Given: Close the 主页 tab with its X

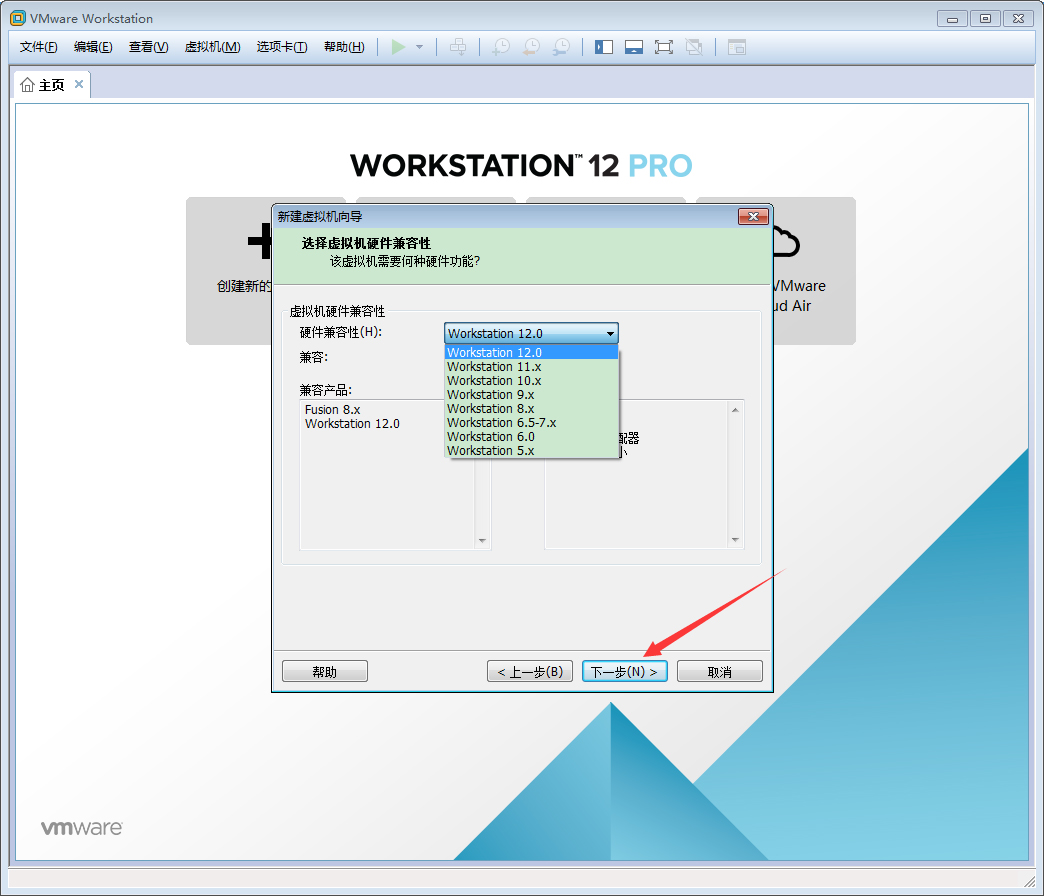Looking at the screenshot, I should pyautogui.click(x=79, y=84).
